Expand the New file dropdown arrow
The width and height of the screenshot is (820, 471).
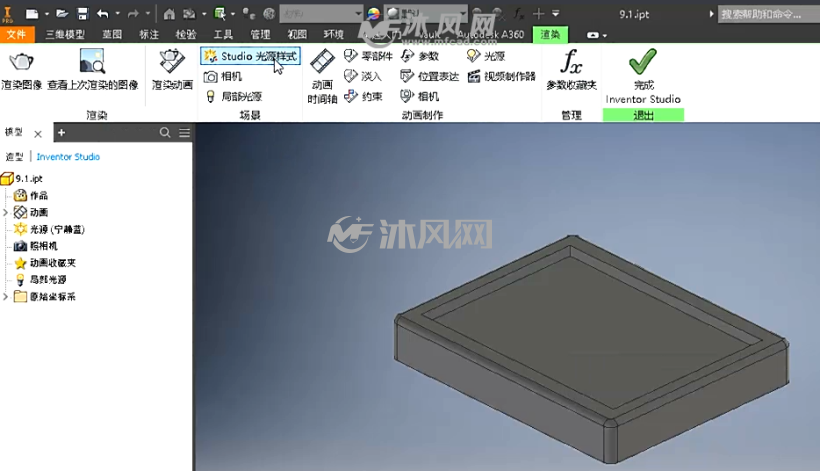coord(47,14)
